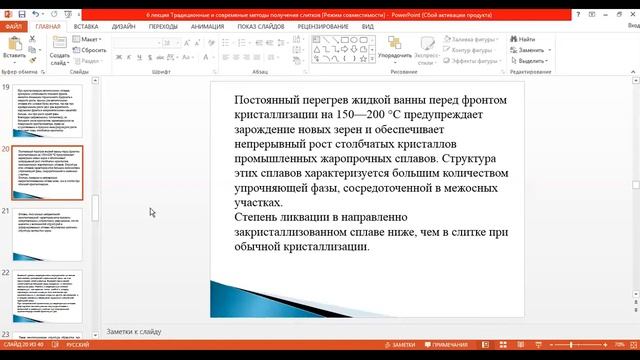Click the Упорядочить (Arrange) icon
This screenshot has height=360, width=640.
[394, 42]
